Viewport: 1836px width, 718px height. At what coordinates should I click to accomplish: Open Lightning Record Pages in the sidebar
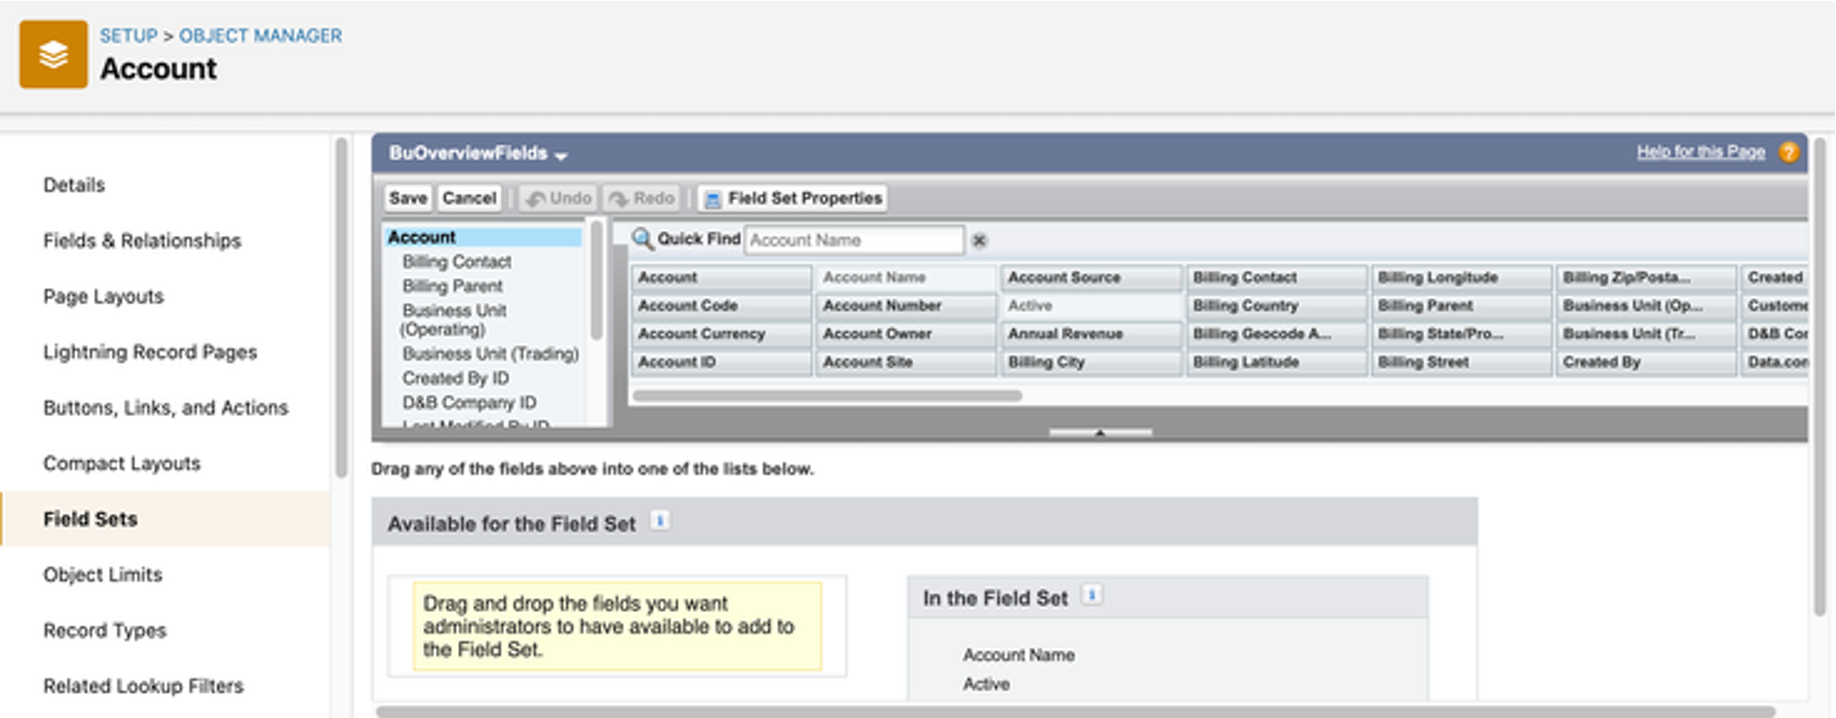coord(150,352)
